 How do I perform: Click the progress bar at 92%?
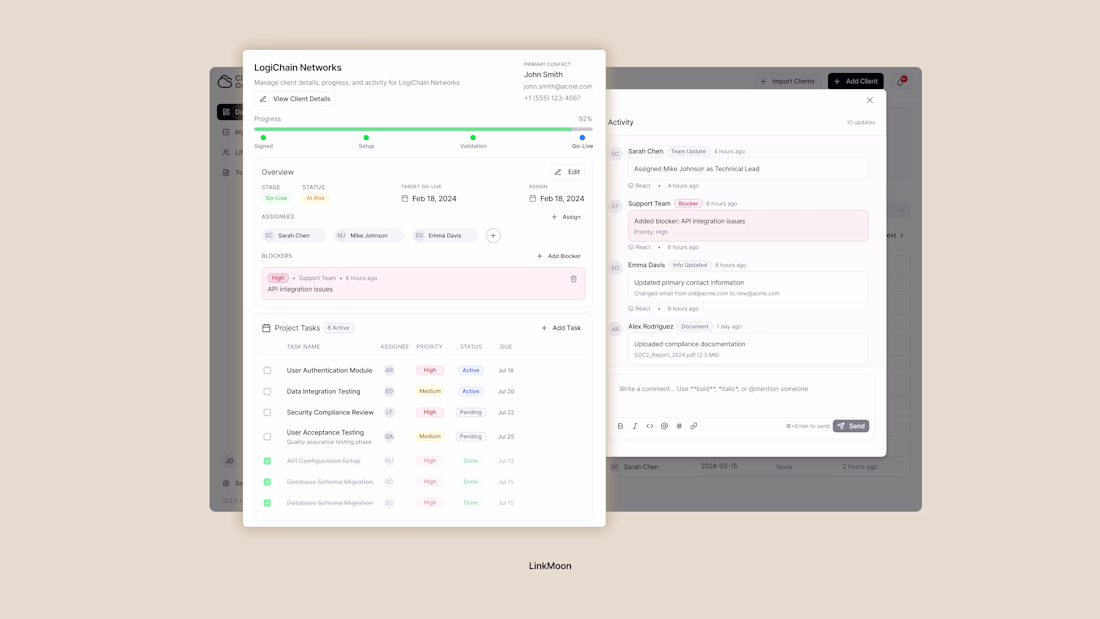pyautogui.click(x=423, y=129)
